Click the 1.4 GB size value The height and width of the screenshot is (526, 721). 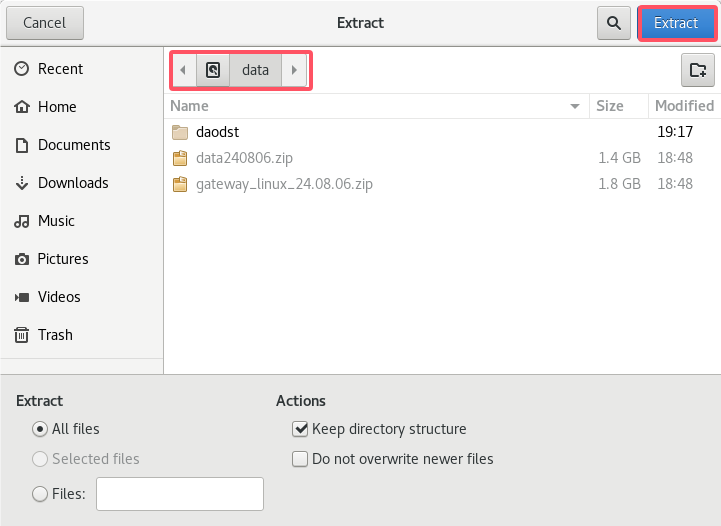[x=619, y=158]
